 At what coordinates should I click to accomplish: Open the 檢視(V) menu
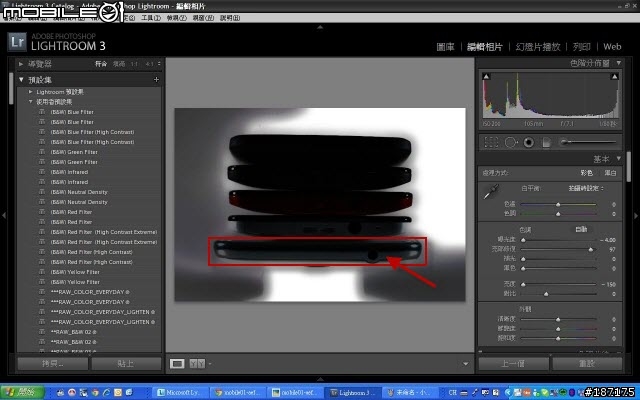click(176, 18)
